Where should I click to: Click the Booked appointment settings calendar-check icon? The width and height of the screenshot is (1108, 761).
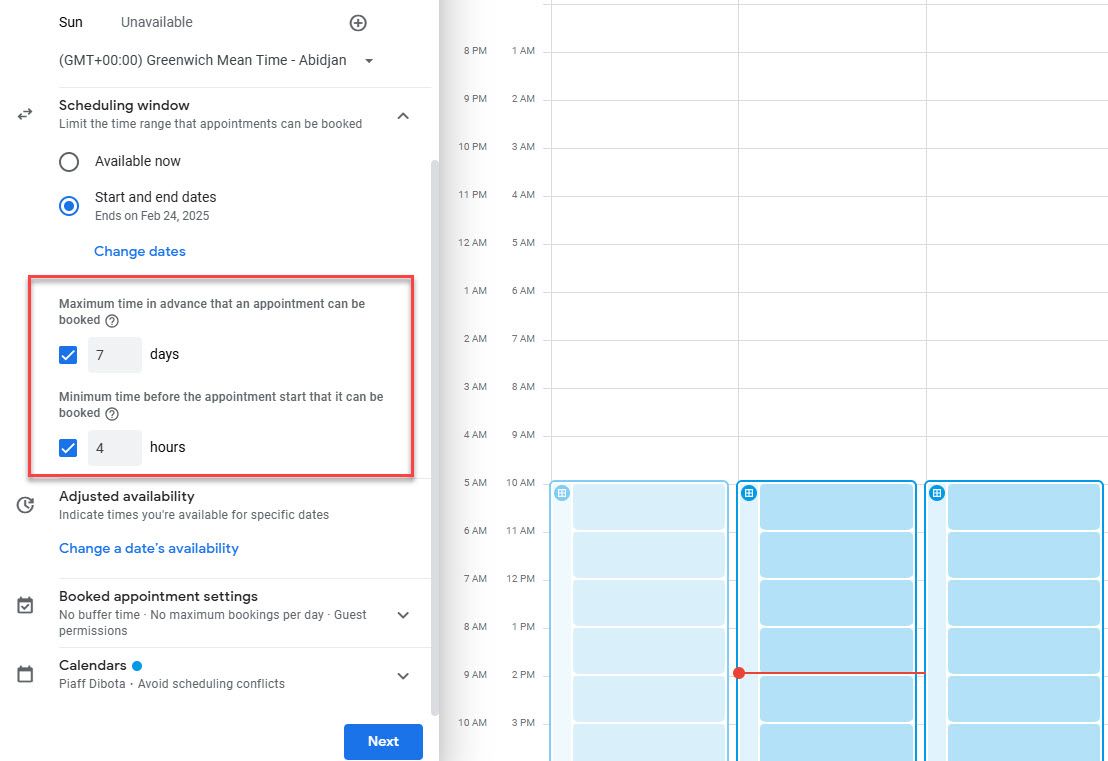point(26,605)
